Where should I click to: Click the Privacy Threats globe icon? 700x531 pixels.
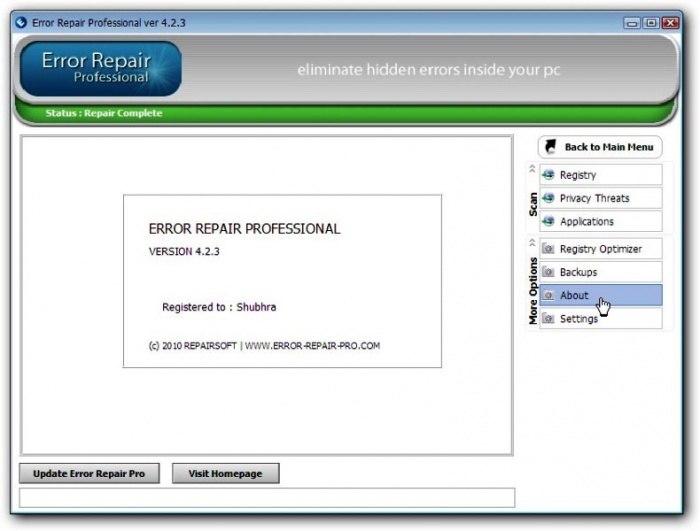pos(548,198)
